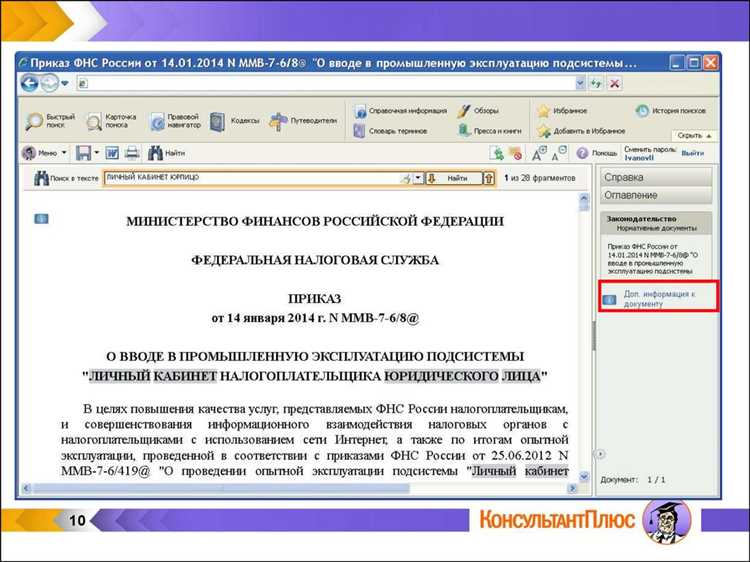Select Приказ ФНС России document entry
Screen dimensions: 750x562
[653, 258]
